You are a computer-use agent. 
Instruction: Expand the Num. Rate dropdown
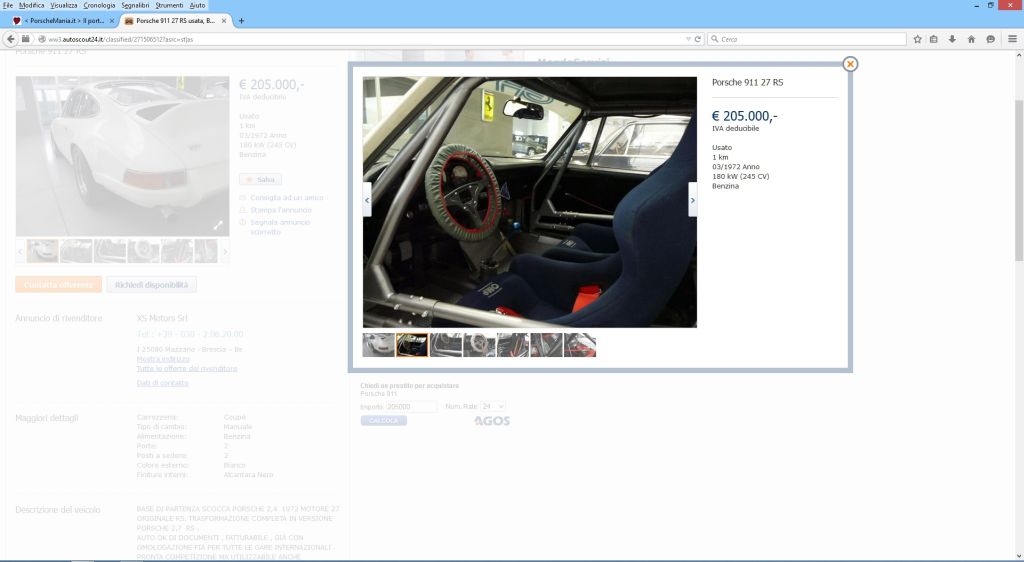tap(493, 407)
